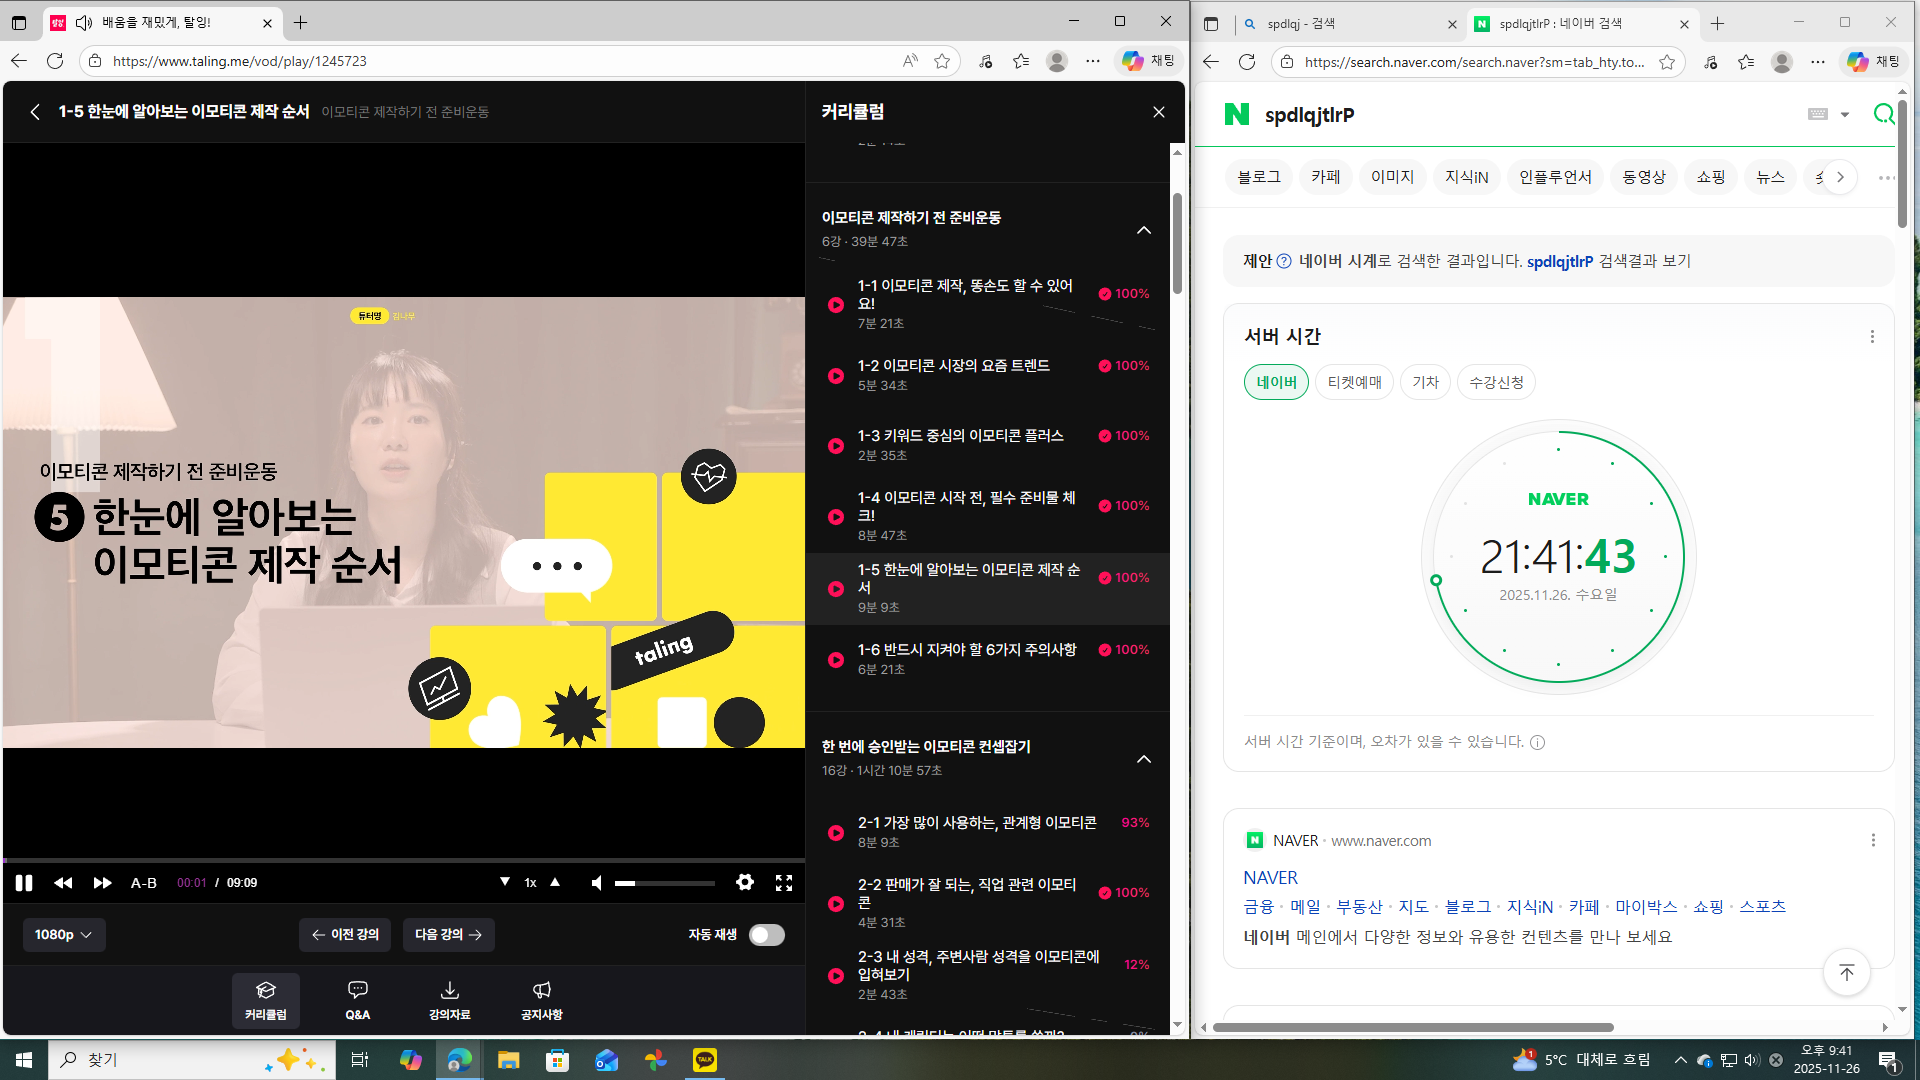Mute the video speaker icon
This screenshot has width=1920, height=1080.
pos(597,883)
